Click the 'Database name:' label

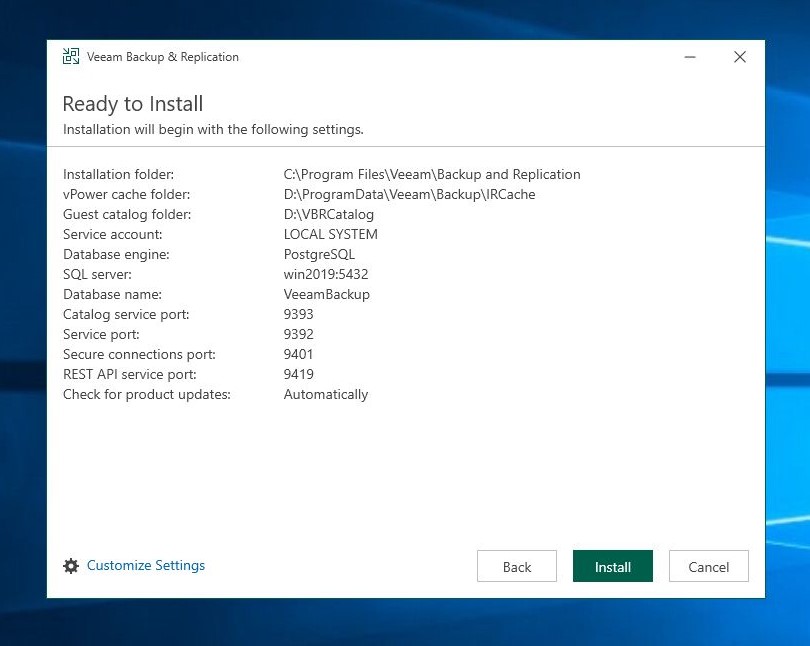(112, 294)
